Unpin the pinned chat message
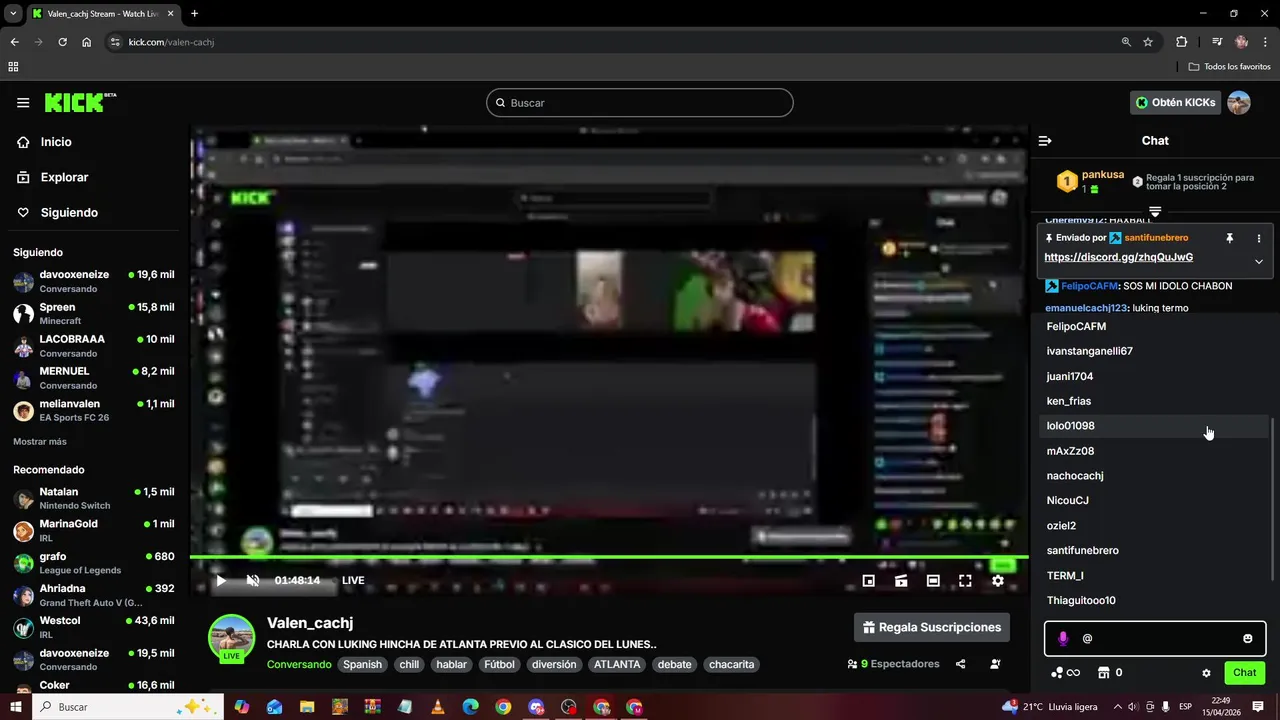This screenshot has width=1280, height=720. coord(1230,238)
